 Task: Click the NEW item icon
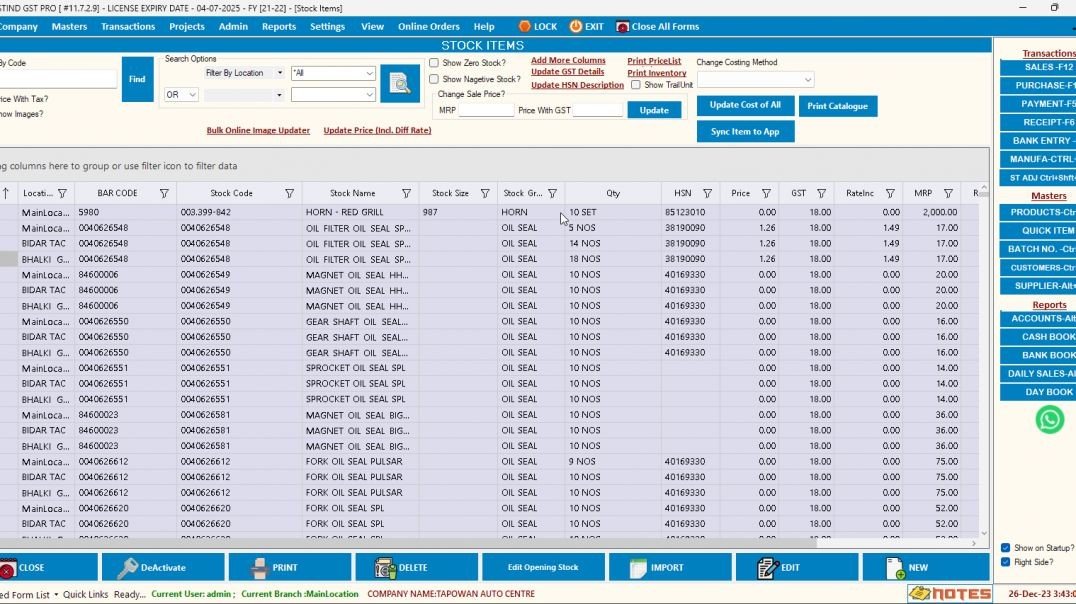pos(895,566)
